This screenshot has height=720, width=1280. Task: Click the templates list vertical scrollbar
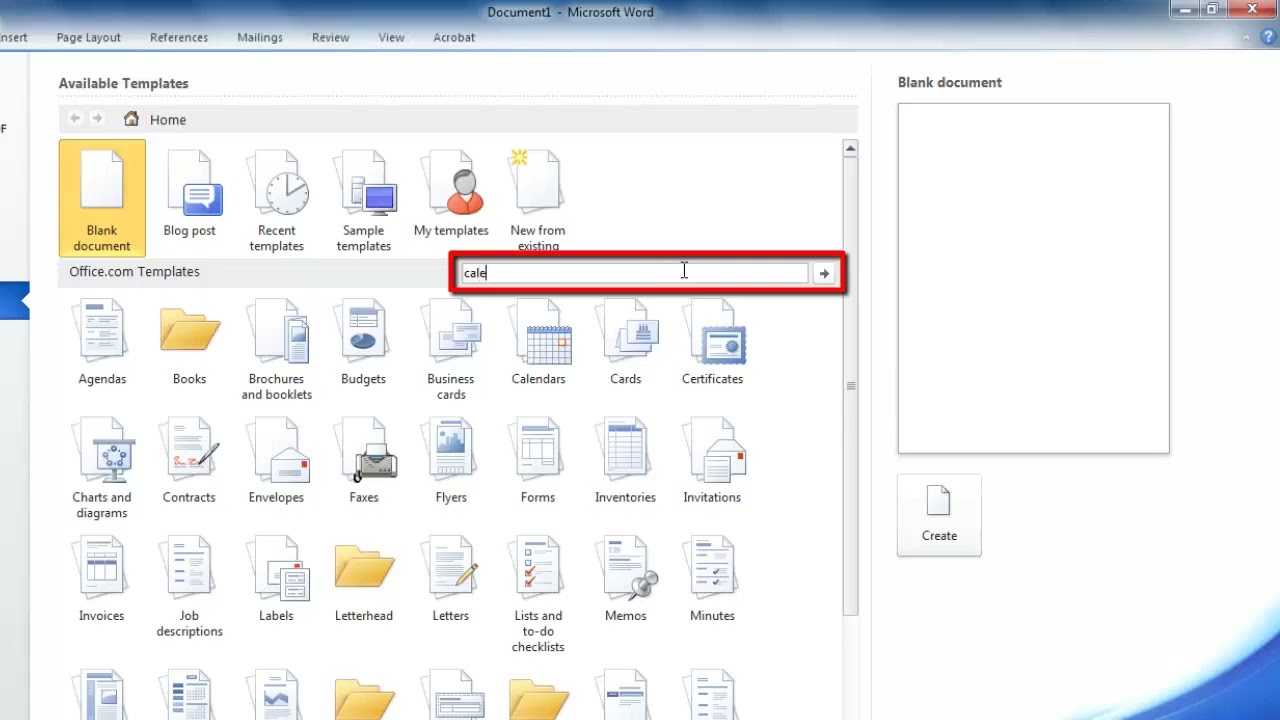pos(850,385)
